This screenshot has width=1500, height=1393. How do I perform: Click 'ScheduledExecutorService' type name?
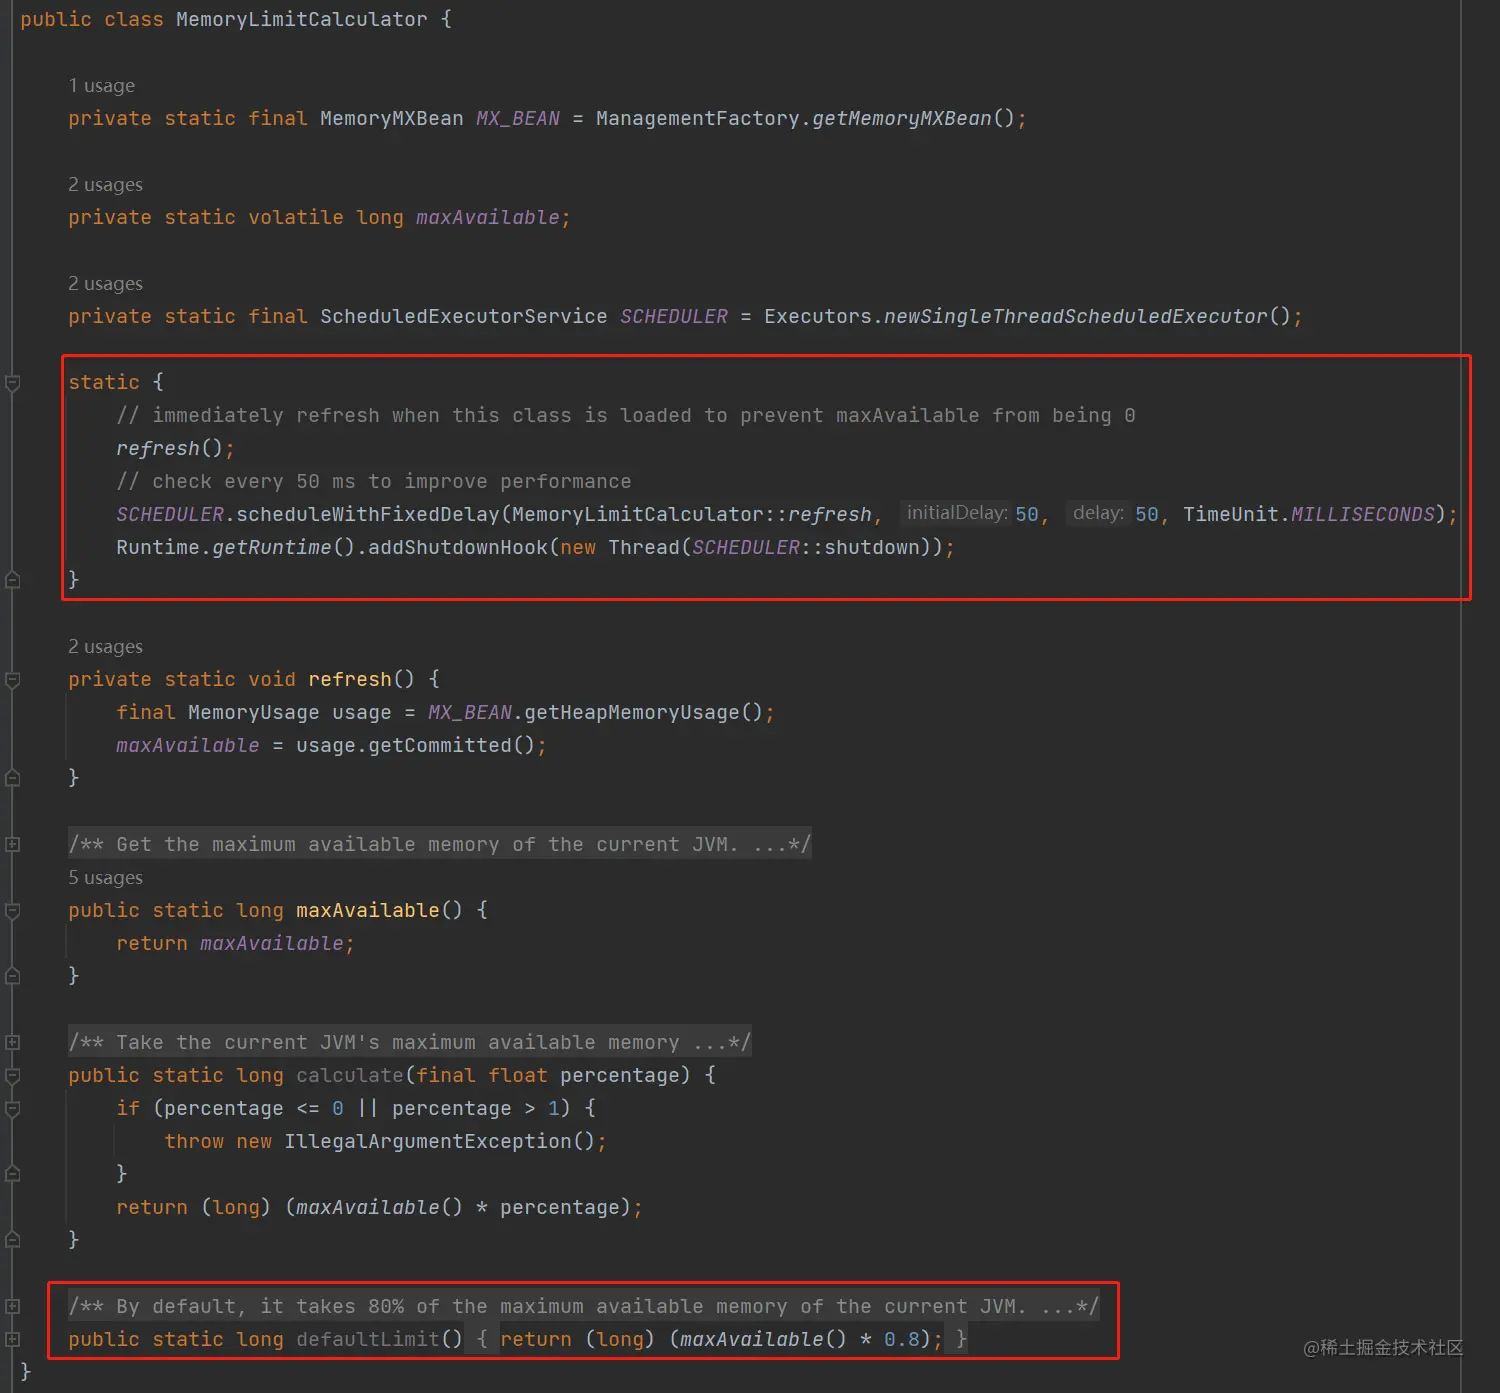464,317
